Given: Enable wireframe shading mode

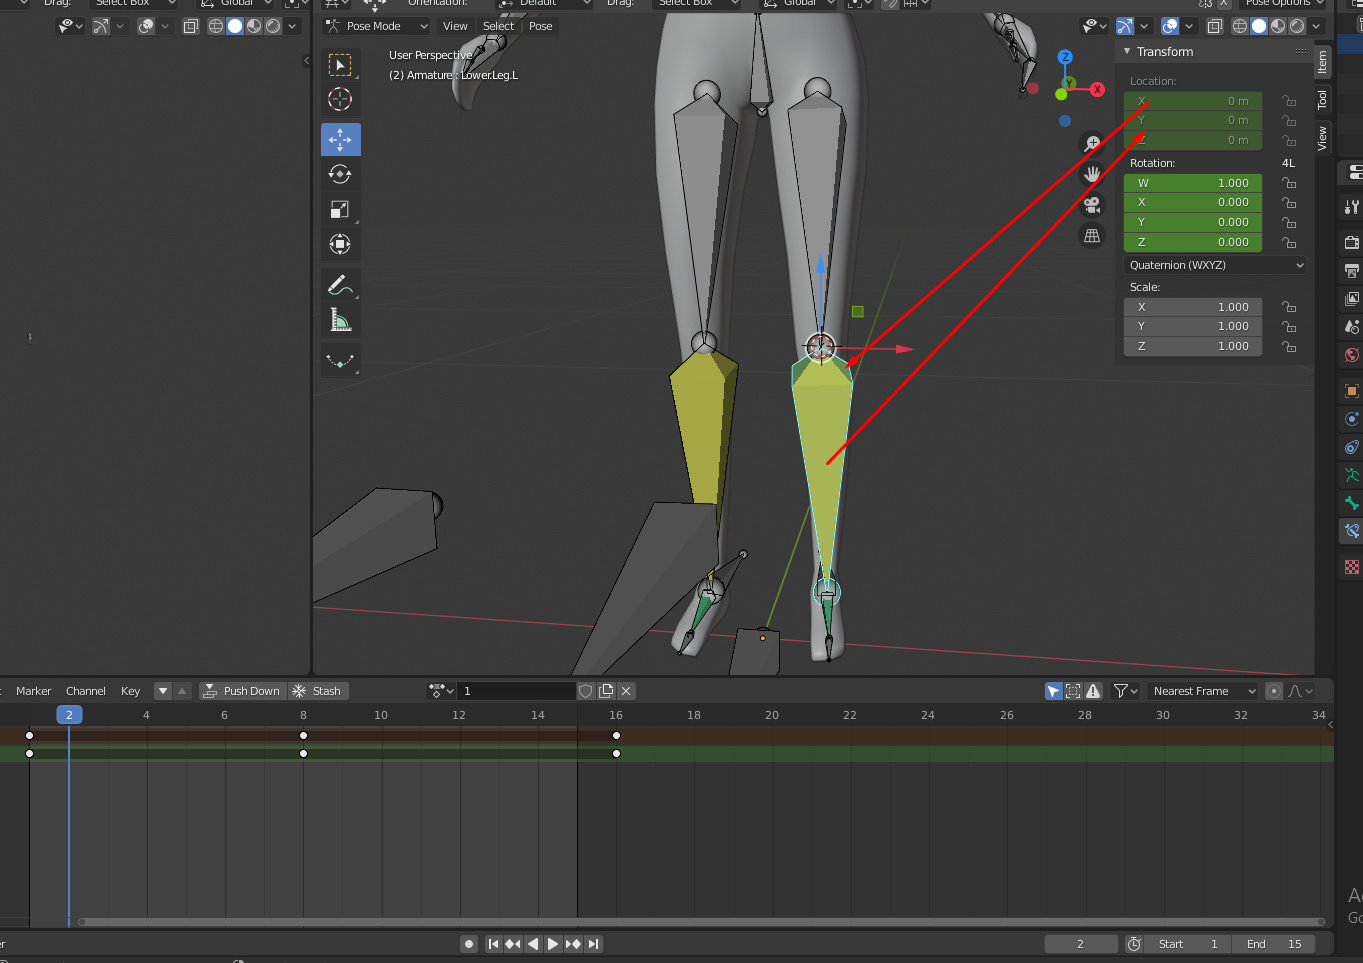Looking at the screenshot, I should click(1239, 25).
